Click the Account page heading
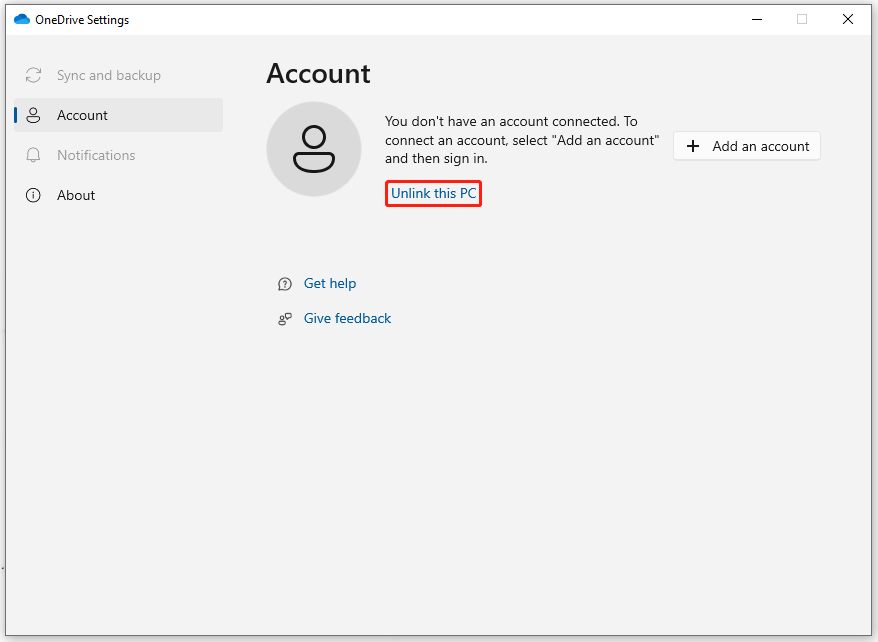Image resolution: width=878 pixels, height=642 pixels. (x=318, y=74)
